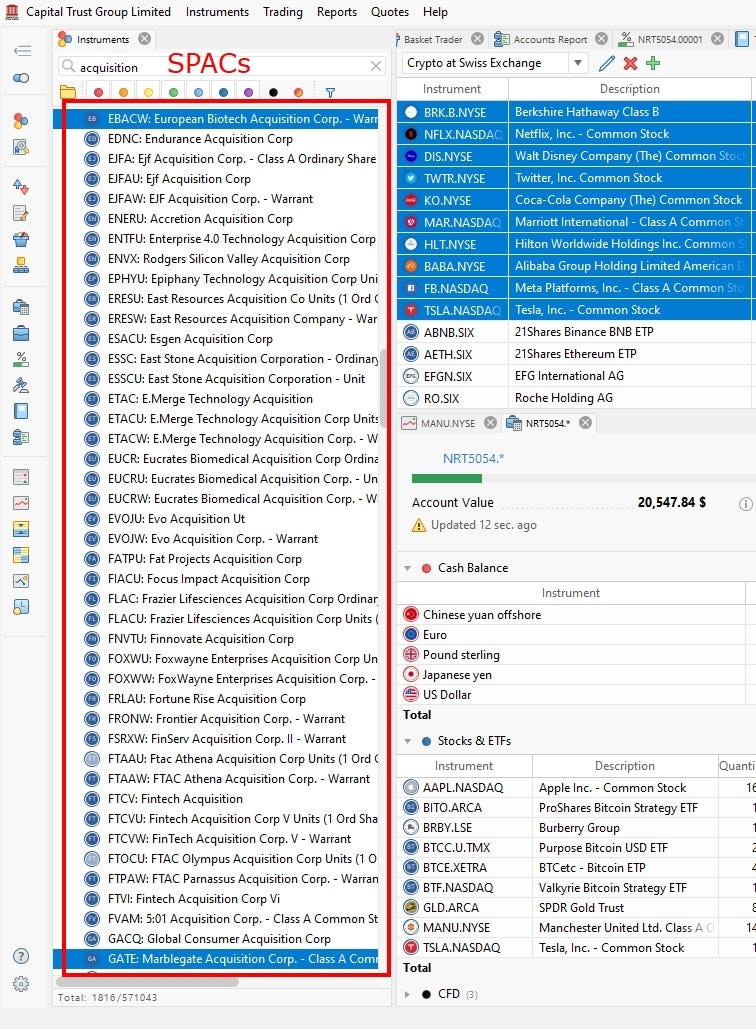This screenshot has width=756, height=1029.
Task: Add new basket with green plus icon
Action: coord(653,63)
